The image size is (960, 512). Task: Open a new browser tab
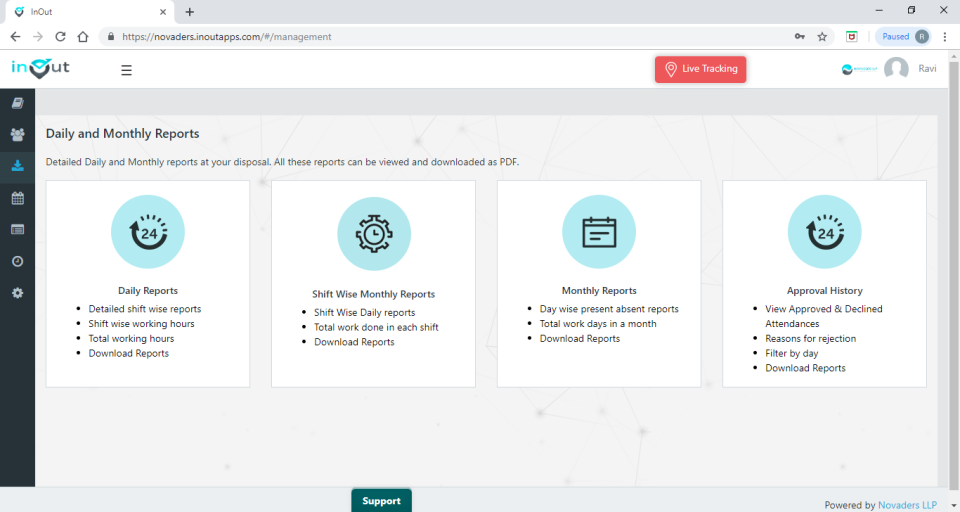click(x=190, y=12)
